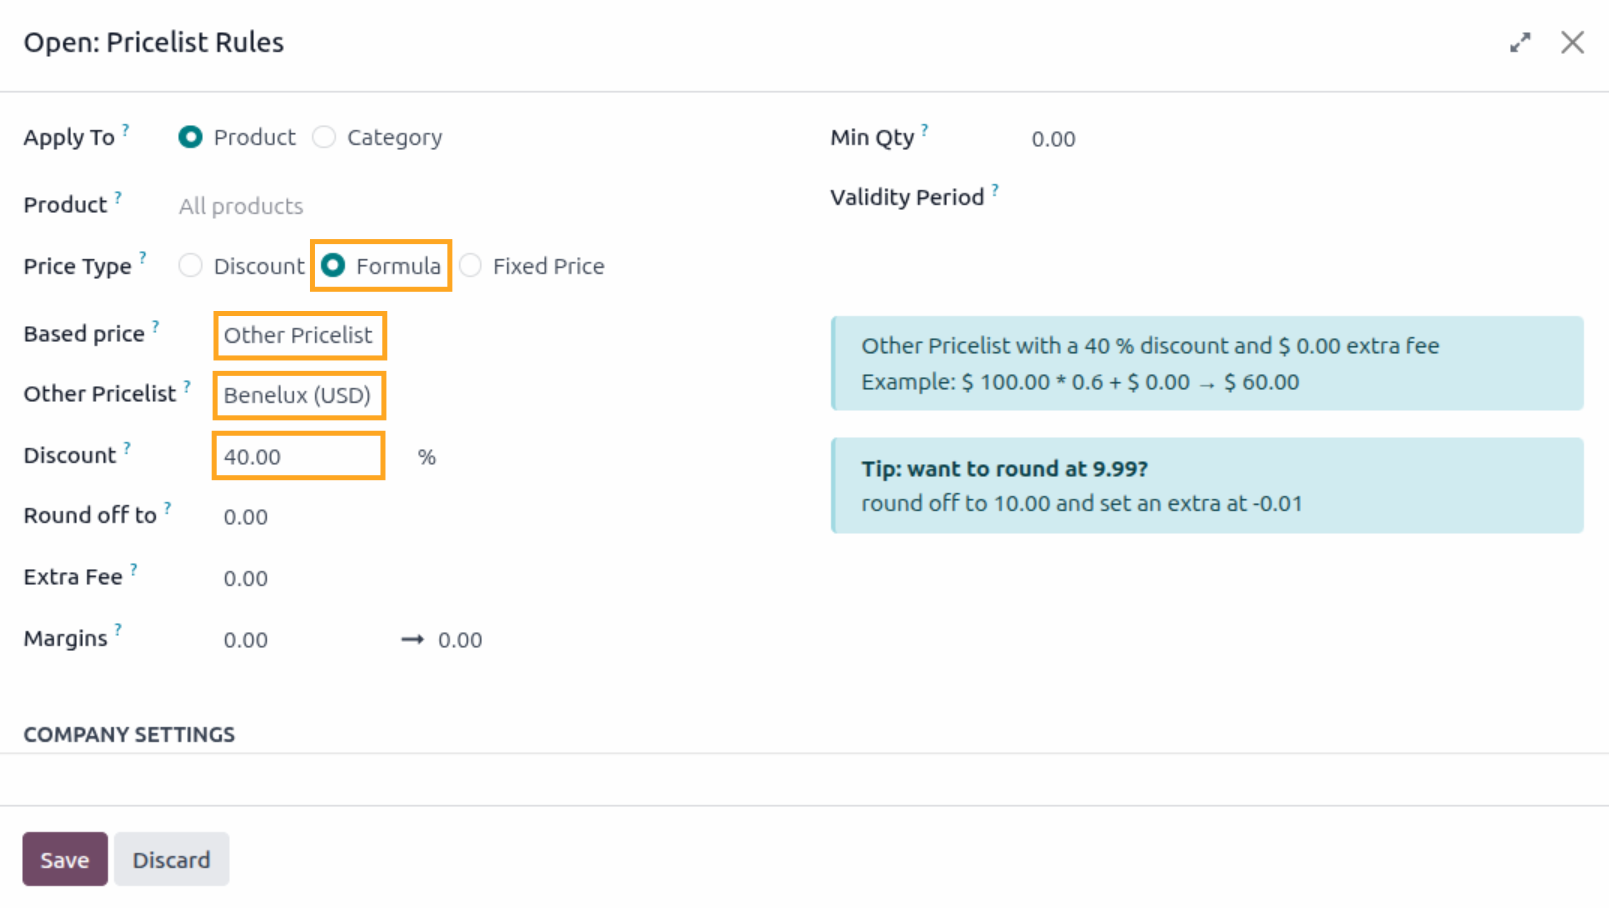Open the Price Type help tooltip
Screen dimensions: 1609x908
pos(144,257)
